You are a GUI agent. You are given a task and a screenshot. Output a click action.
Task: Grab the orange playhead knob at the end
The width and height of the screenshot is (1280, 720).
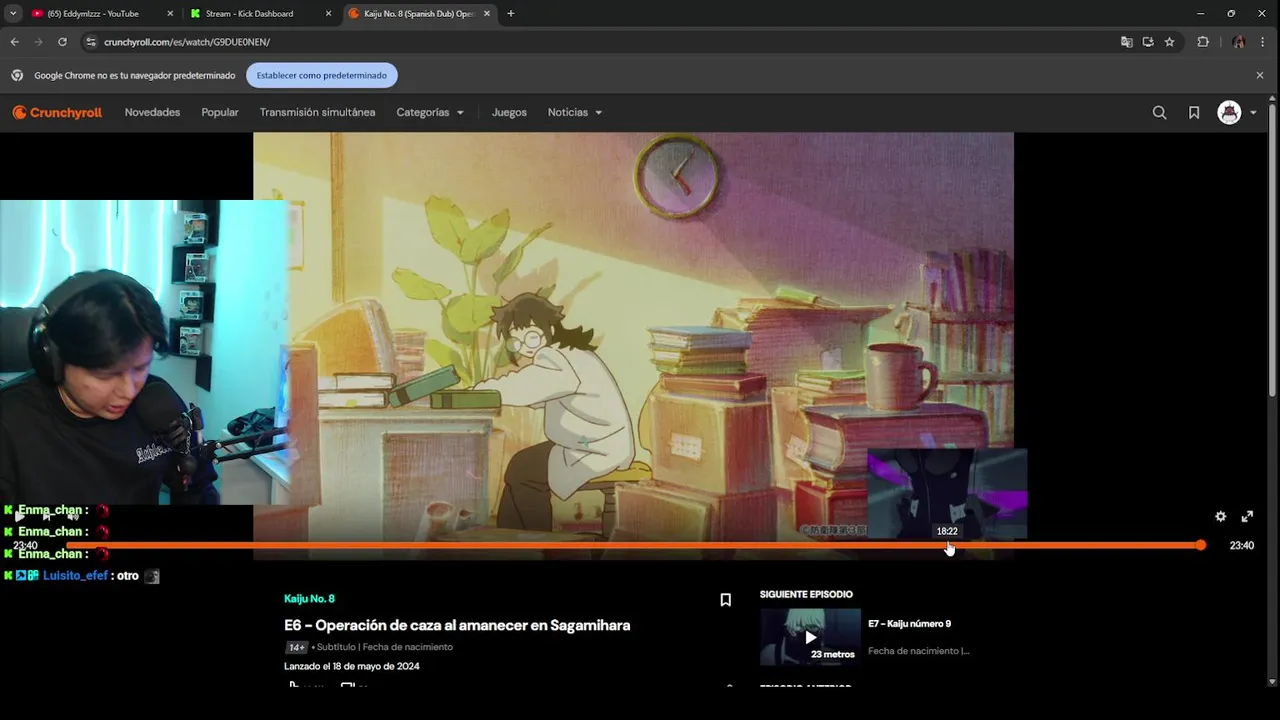[x=1200, y=546]
